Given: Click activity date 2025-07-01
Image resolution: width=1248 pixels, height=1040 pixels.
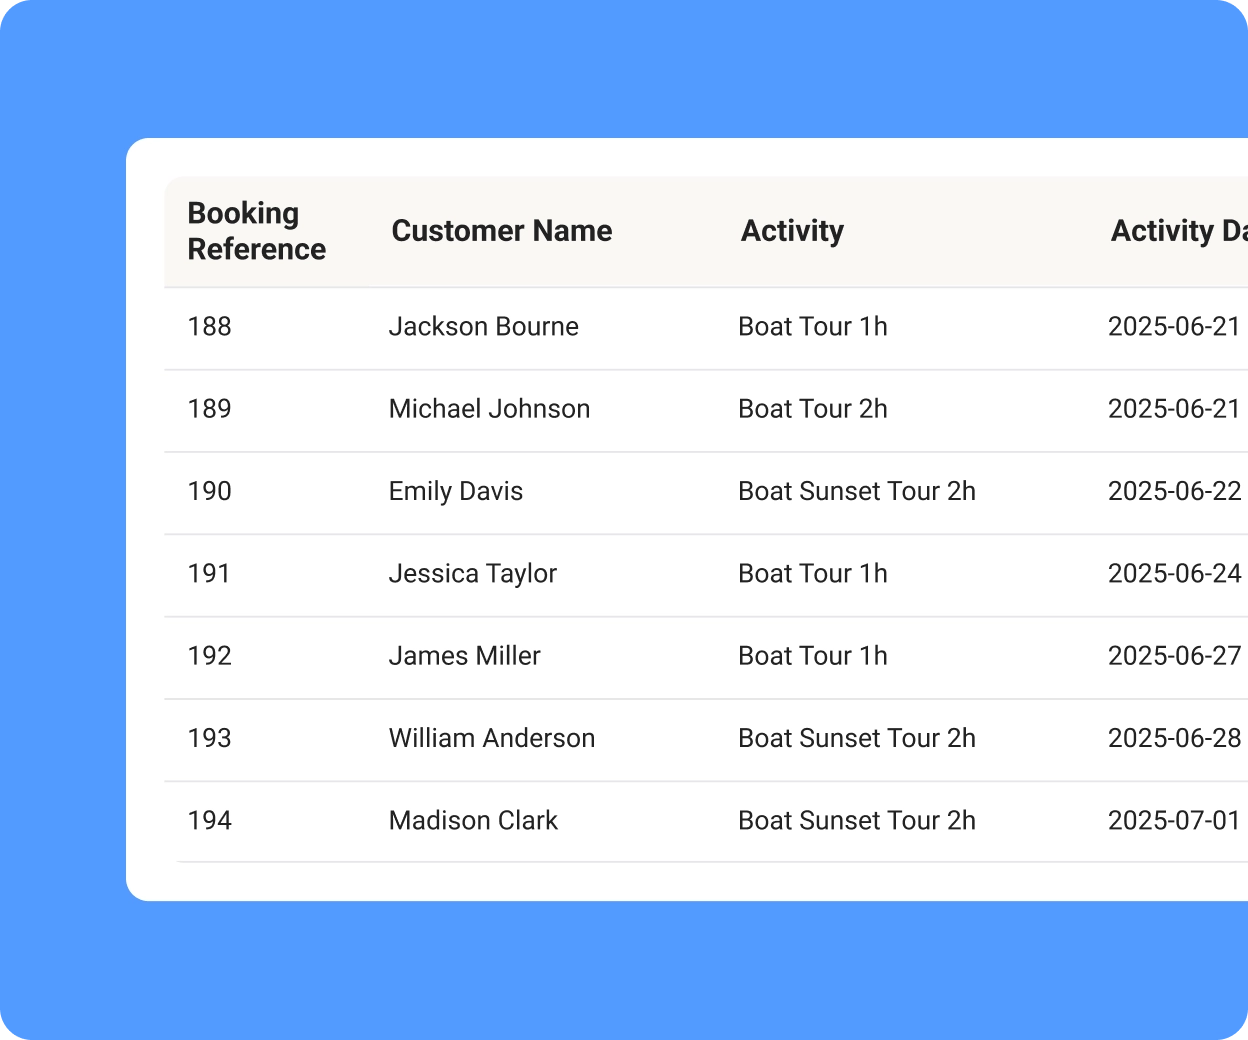Looking at the screenshot, I should pos(1175,821).
